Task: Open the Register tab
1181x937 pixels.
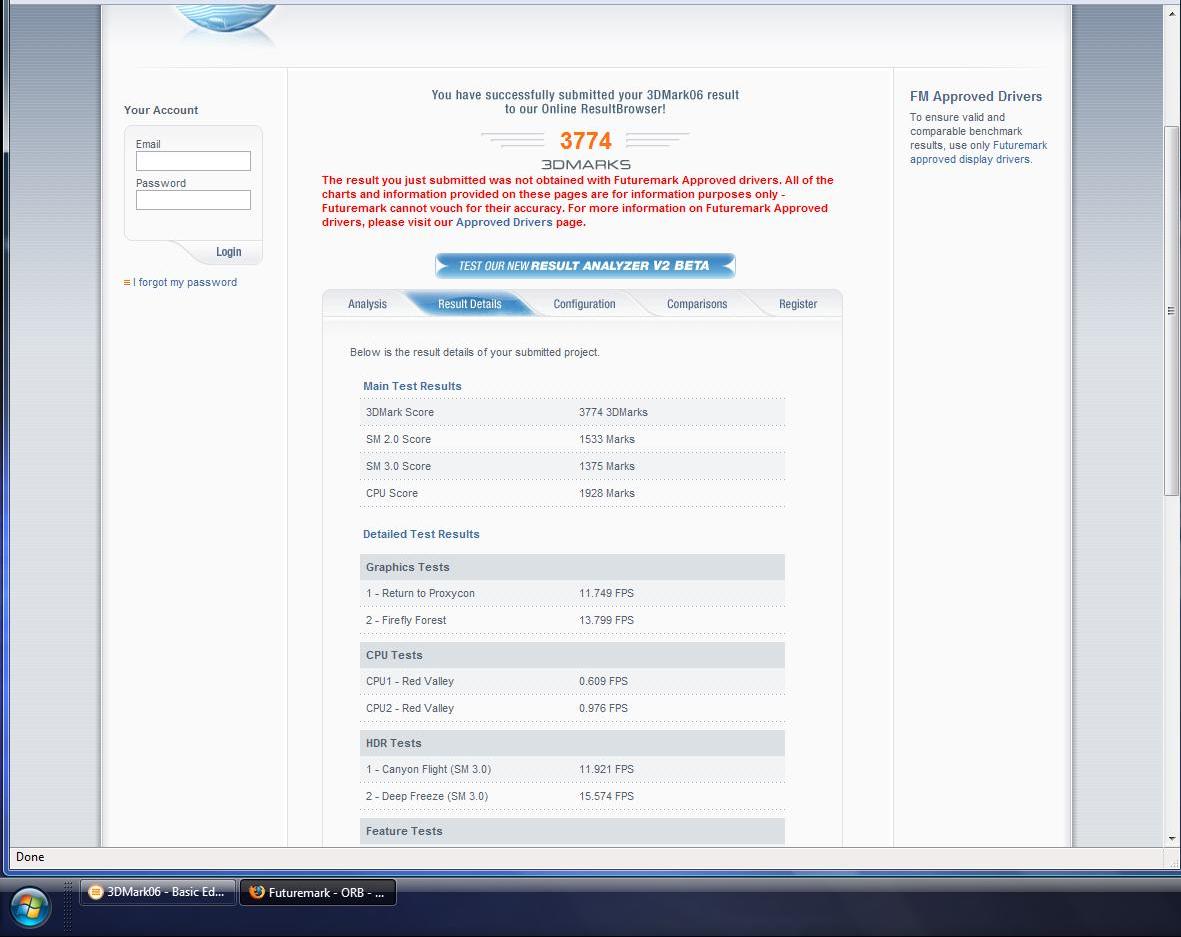Action: pos(798,304)
